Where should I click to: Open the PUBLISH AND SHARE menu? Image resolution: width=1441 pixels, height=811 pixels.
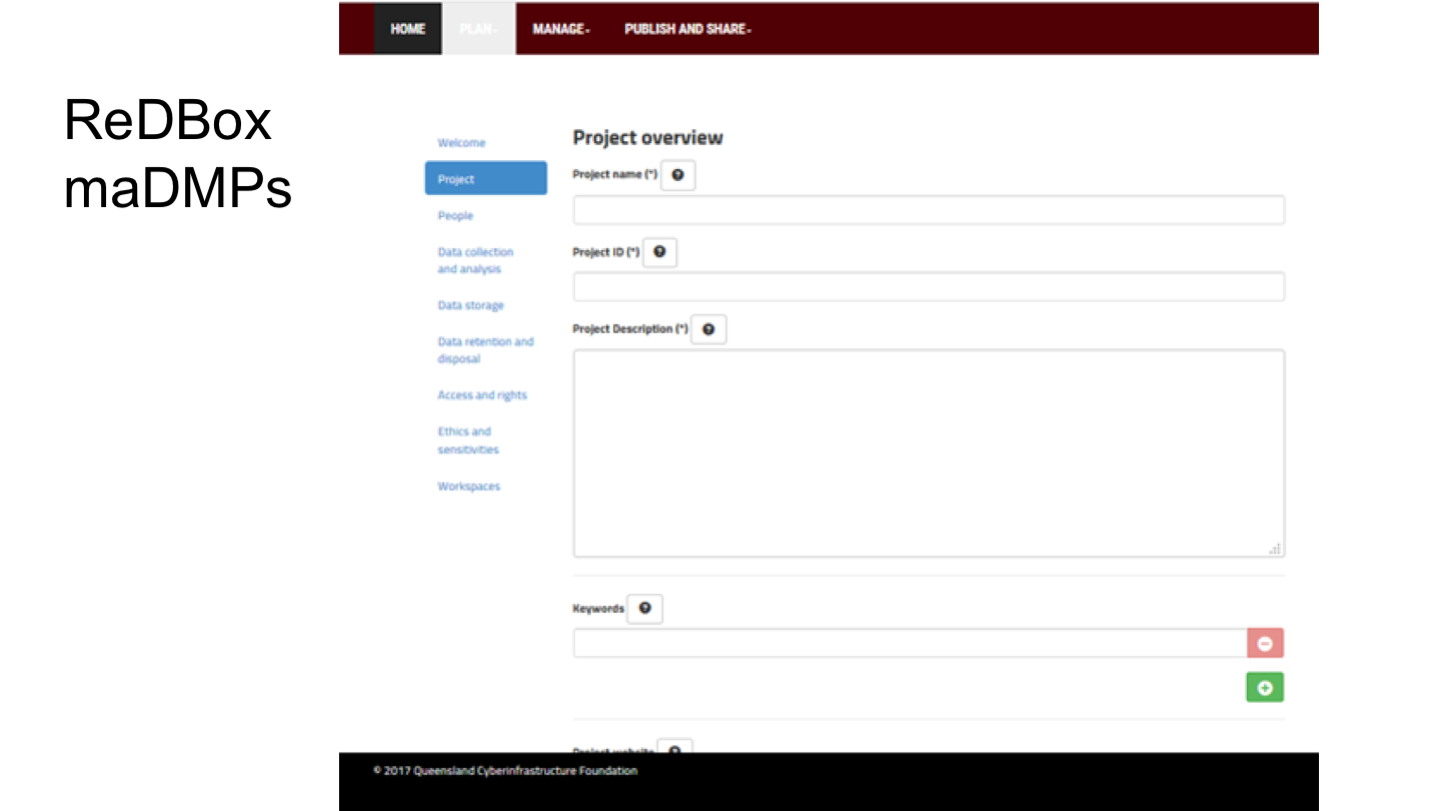[x=688, y=29]
